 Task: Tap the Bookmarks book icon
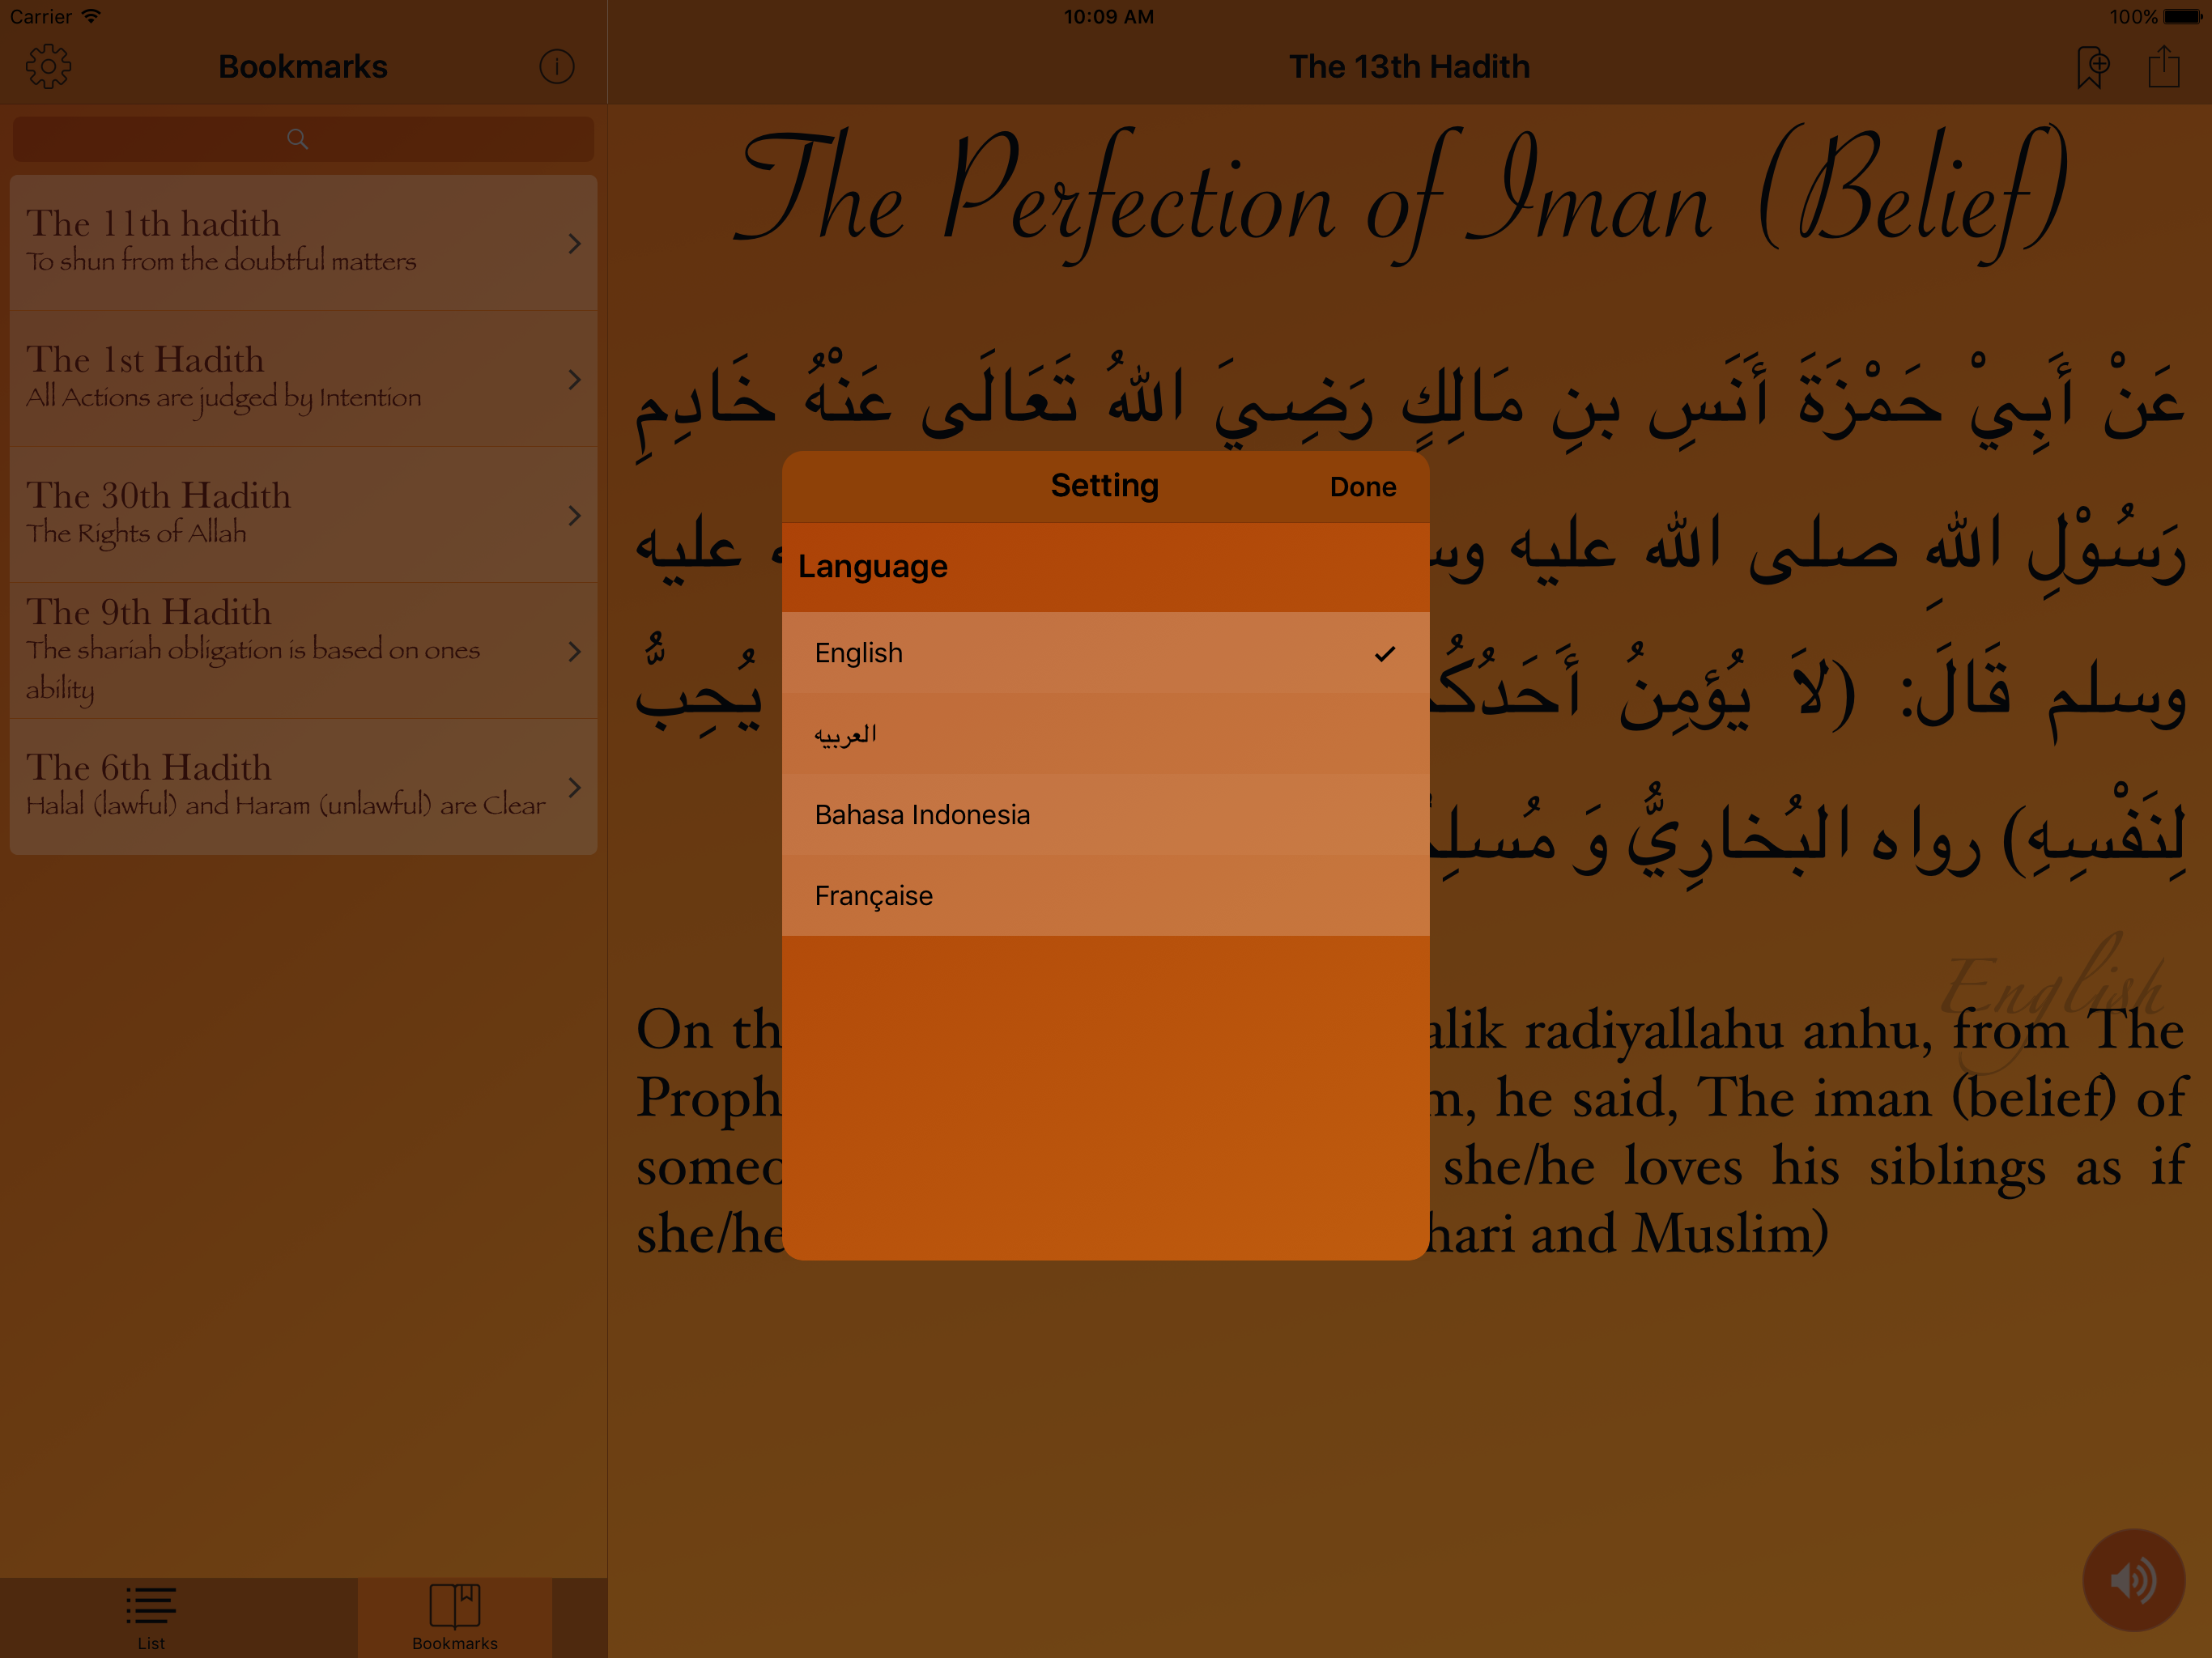pos(455,1606)
